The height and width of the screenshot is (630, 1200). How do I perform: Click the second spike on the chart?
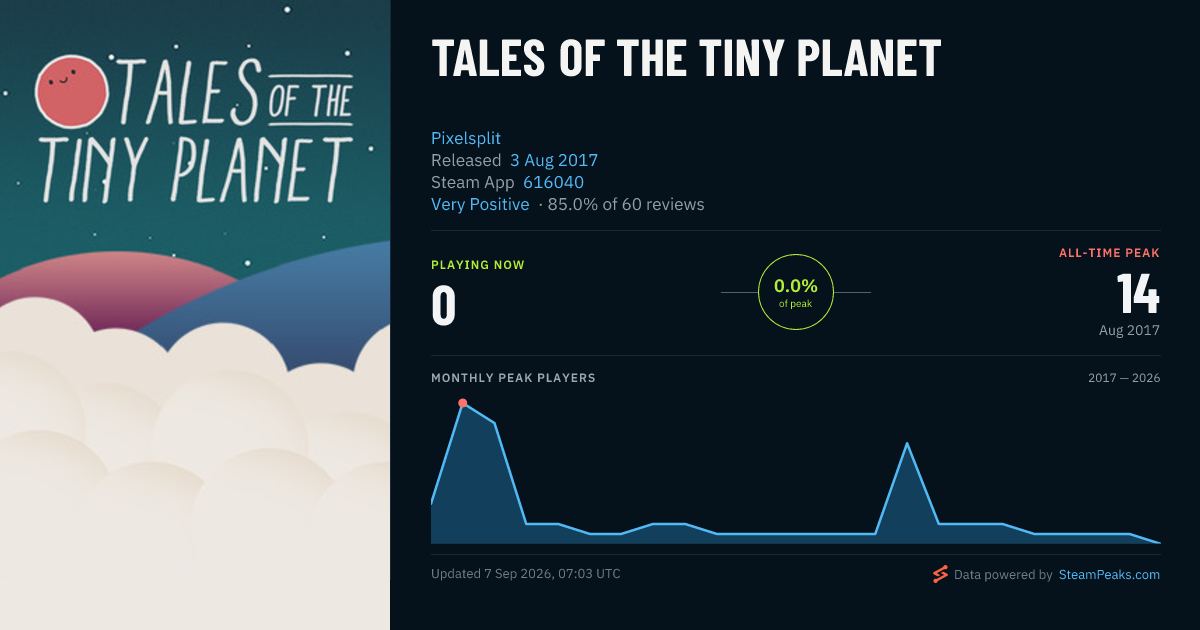[x=906, y=443]
